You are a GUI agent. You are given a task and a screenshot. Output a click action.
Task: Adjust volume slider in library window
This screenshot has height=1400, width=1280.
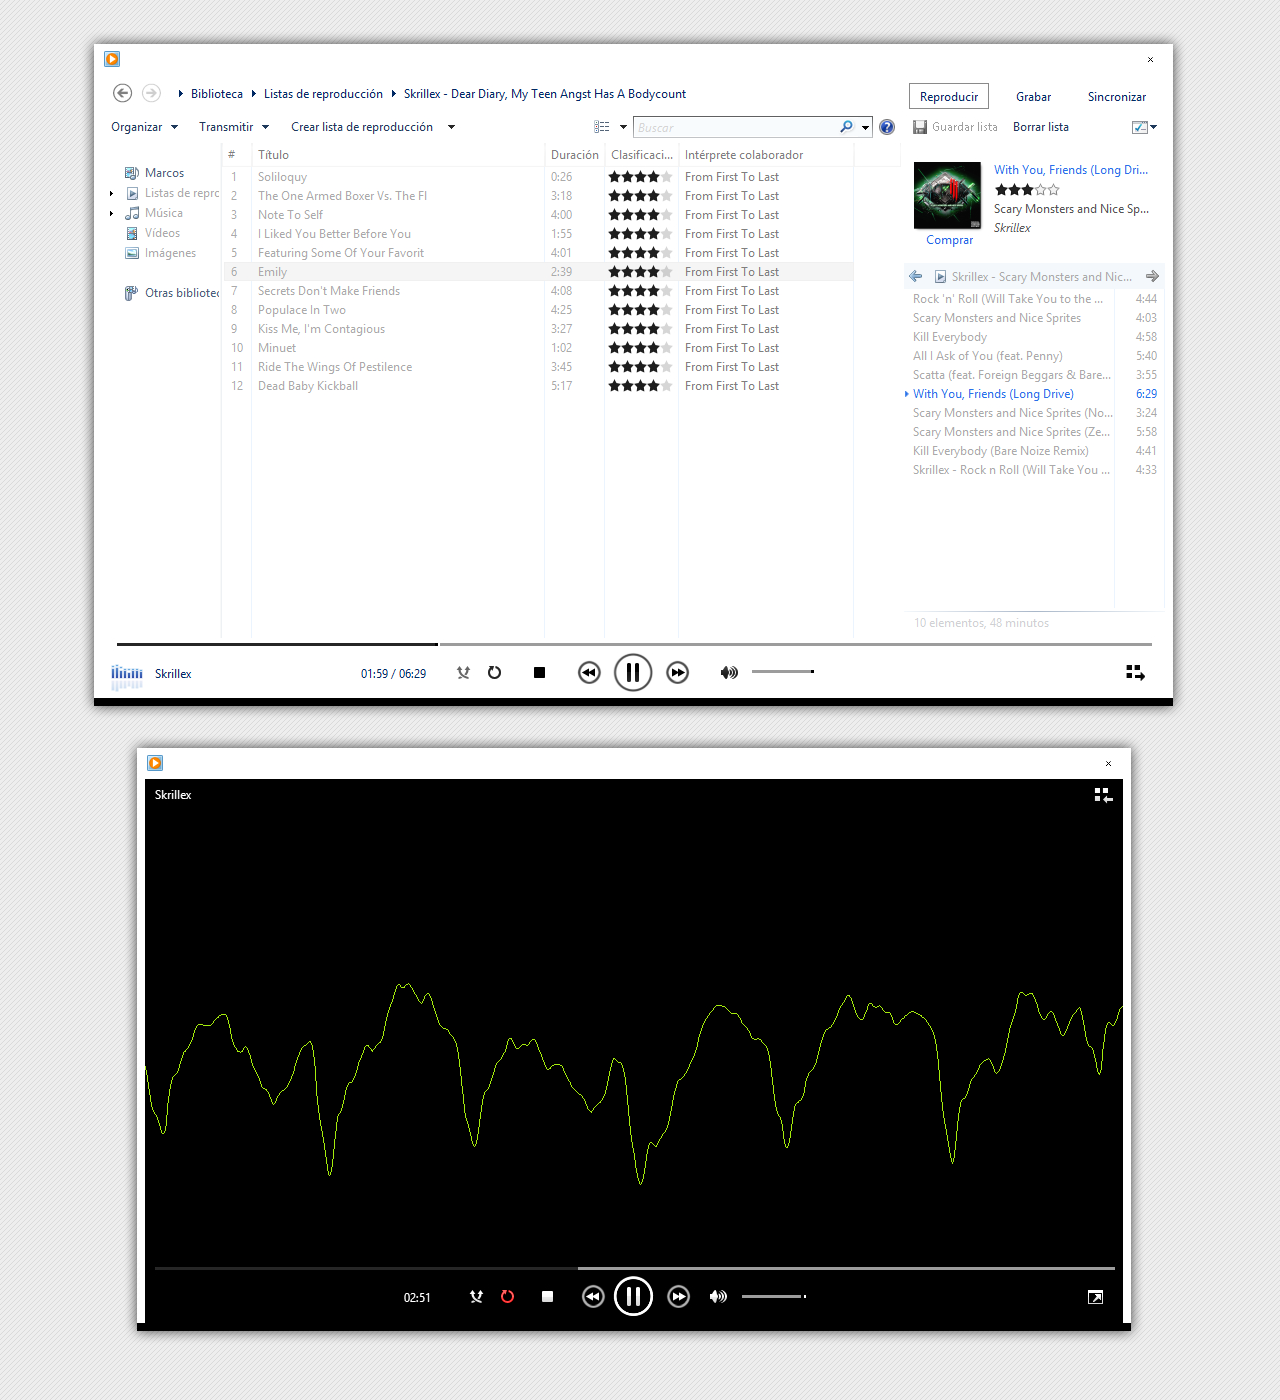783,672
